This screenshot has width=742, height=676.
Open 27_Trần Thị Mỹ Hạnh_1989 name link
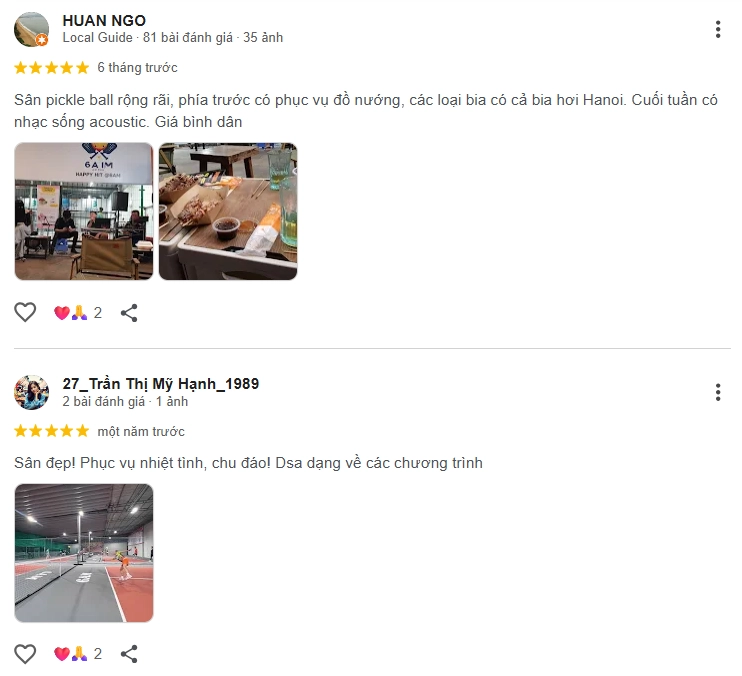point(161,384)
